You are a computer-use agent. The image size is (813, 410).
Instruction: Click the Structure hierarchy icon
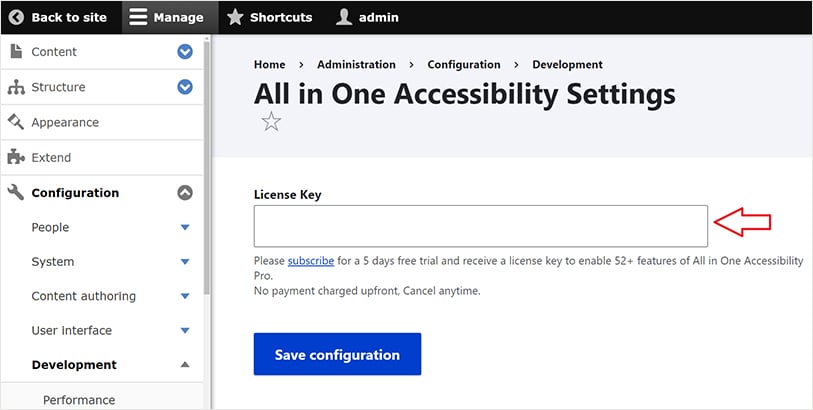tap(15, 87)
